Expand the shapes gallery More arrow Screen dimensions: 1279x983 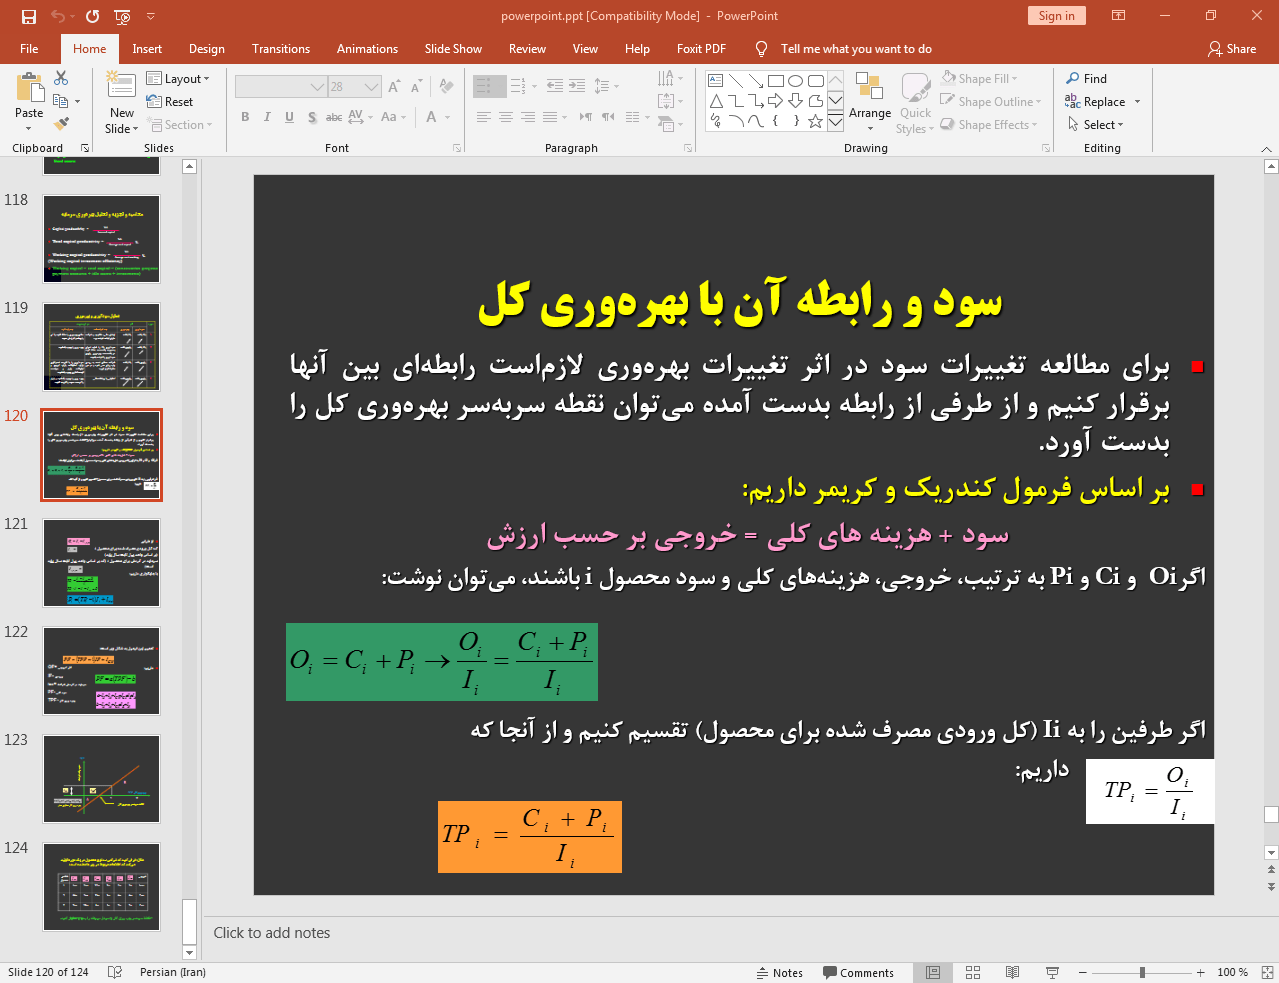(x=835, y=121)
